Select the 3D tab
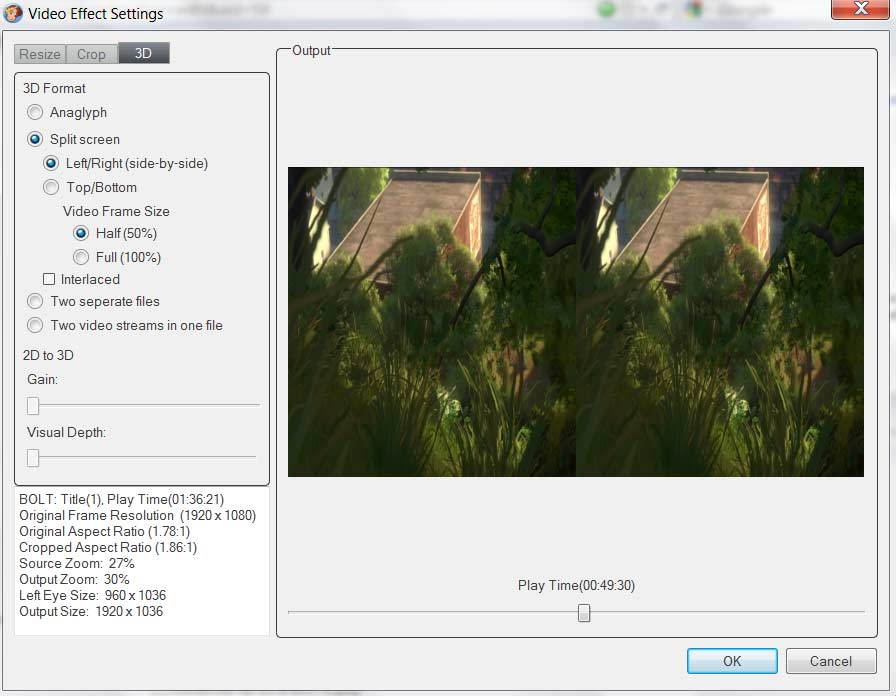Screen dimensions: 896x696 pyautogui.click(x=143, y=53)
